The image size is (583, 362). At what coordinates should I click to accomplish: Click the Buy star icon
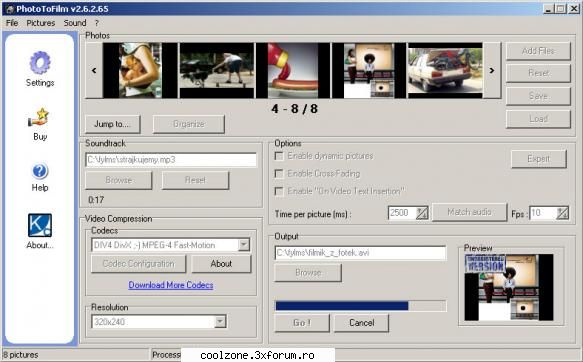(x=39, y=118)
